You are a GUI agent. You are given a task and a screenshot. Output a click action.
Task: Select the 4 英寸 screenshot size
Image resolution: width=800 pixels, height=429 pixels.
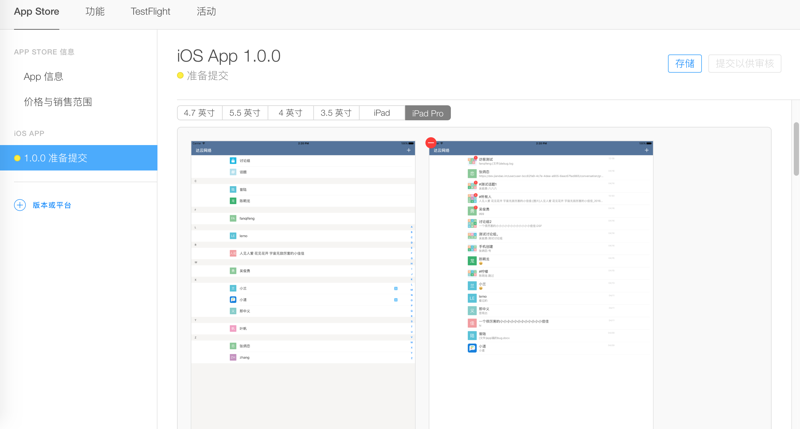(290, 113)
